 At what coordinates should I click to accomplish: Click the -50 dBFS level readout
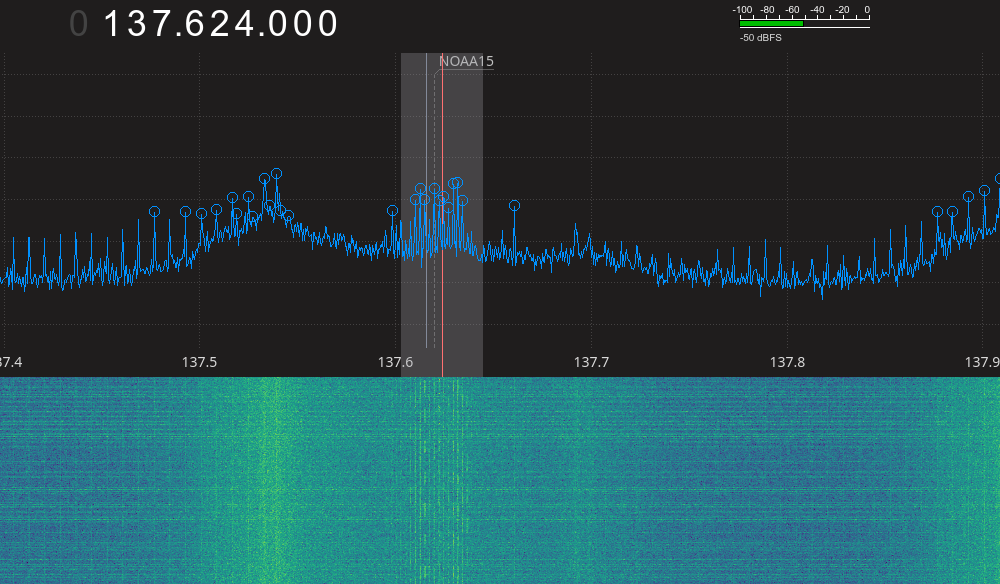click(761, 37)
